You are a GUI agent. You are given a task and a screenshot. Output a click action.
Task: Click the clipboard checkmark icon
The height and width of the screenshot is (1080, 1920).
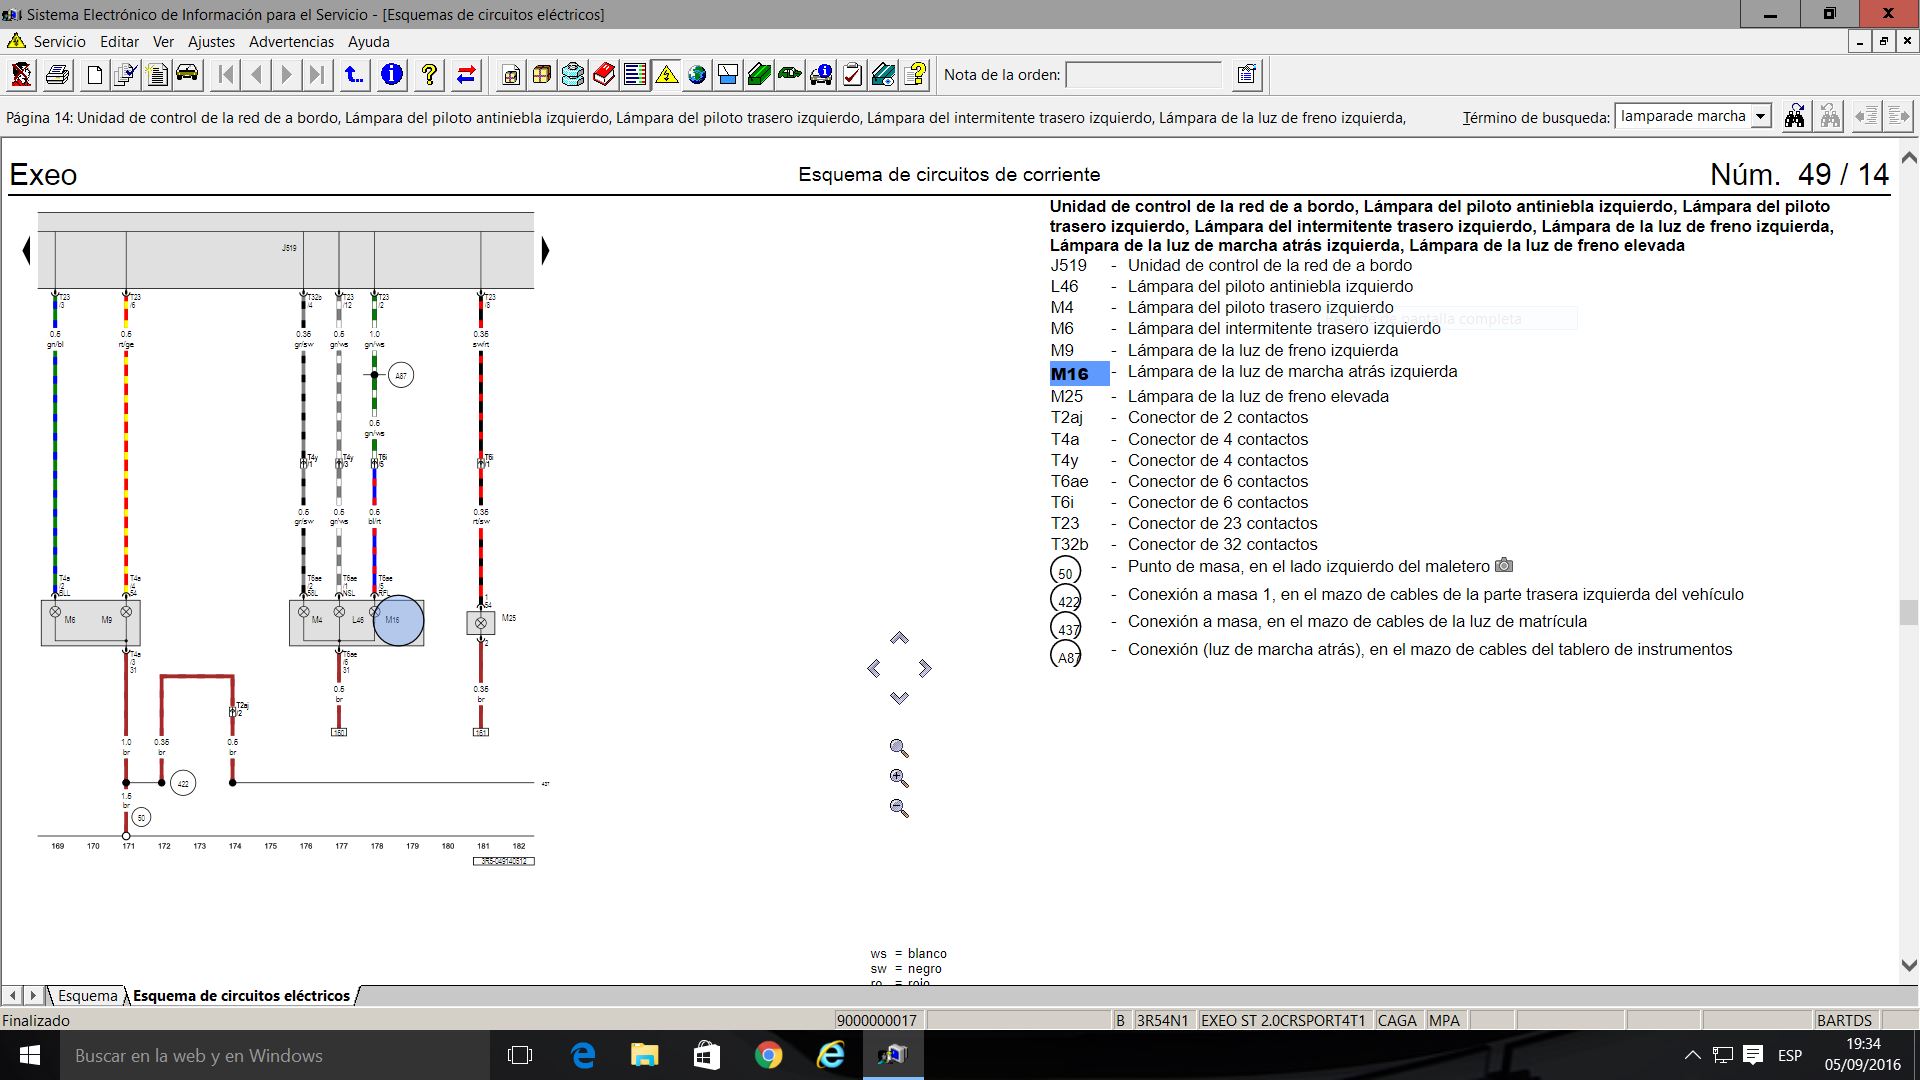[852, 74]
